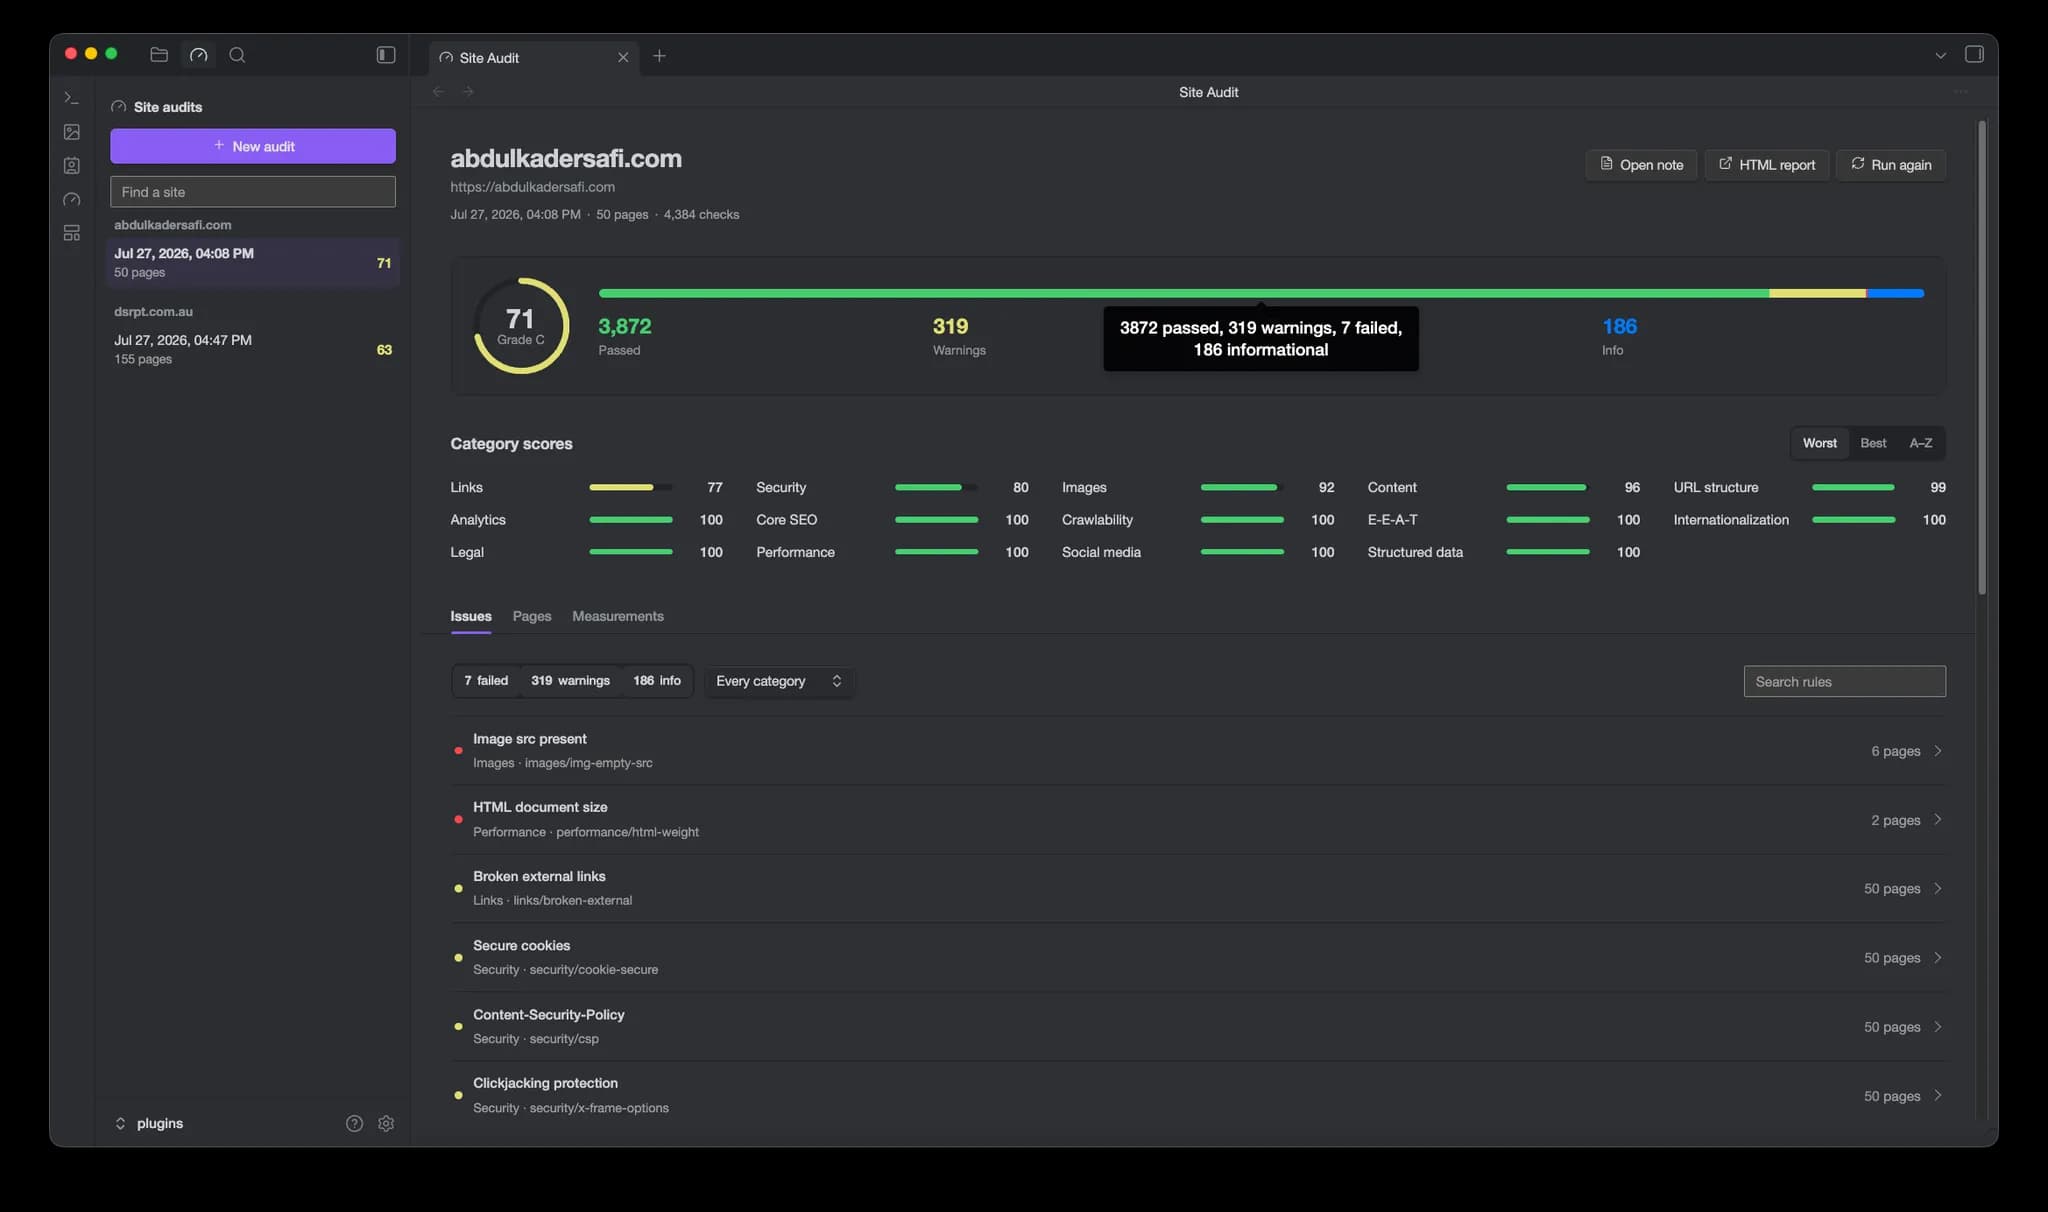Open the gauge ribbon icon in left strip

point(71,199)
